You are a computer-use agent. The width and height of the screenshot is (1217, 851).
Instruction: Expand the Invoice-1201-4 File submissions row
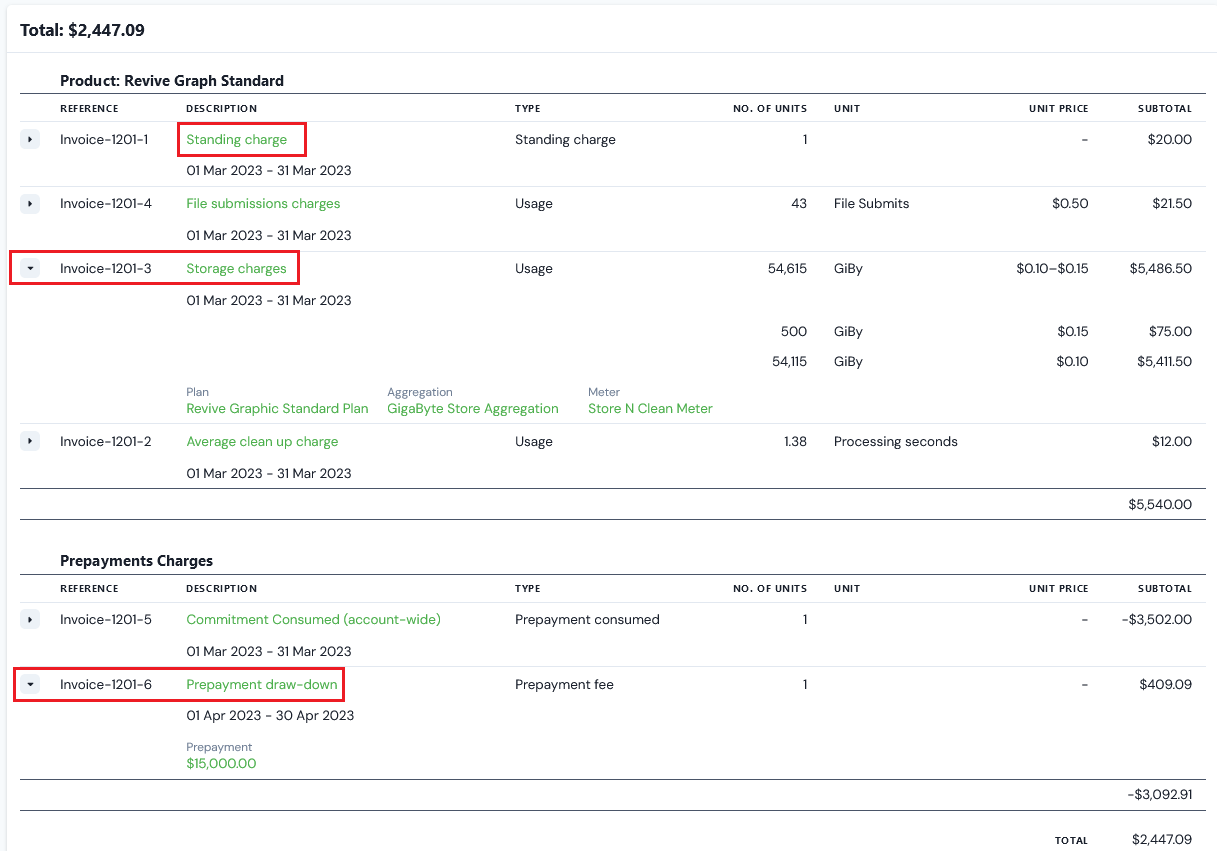click(29, 203)
